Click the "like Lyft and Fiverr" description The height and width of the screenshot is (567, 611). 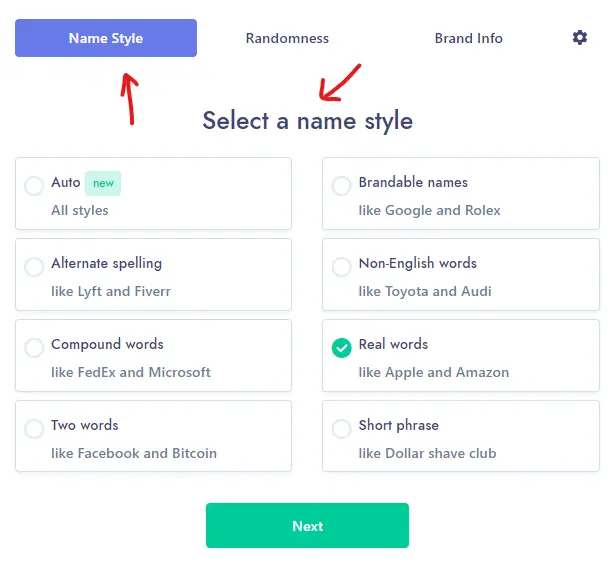[111, 291]
